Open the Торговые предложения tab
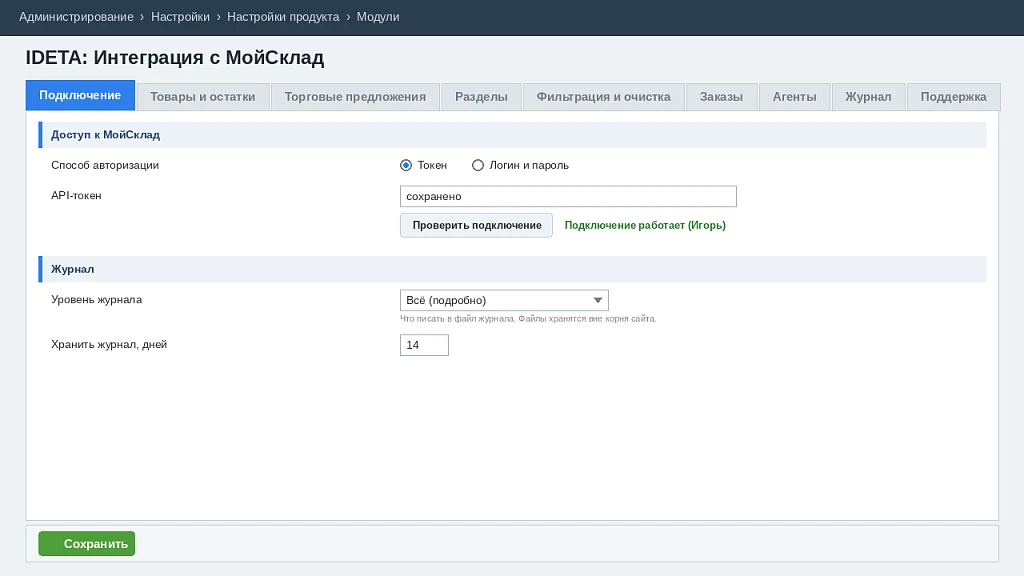This screenshot has width=1024, height=576. [x=355, y=97]
